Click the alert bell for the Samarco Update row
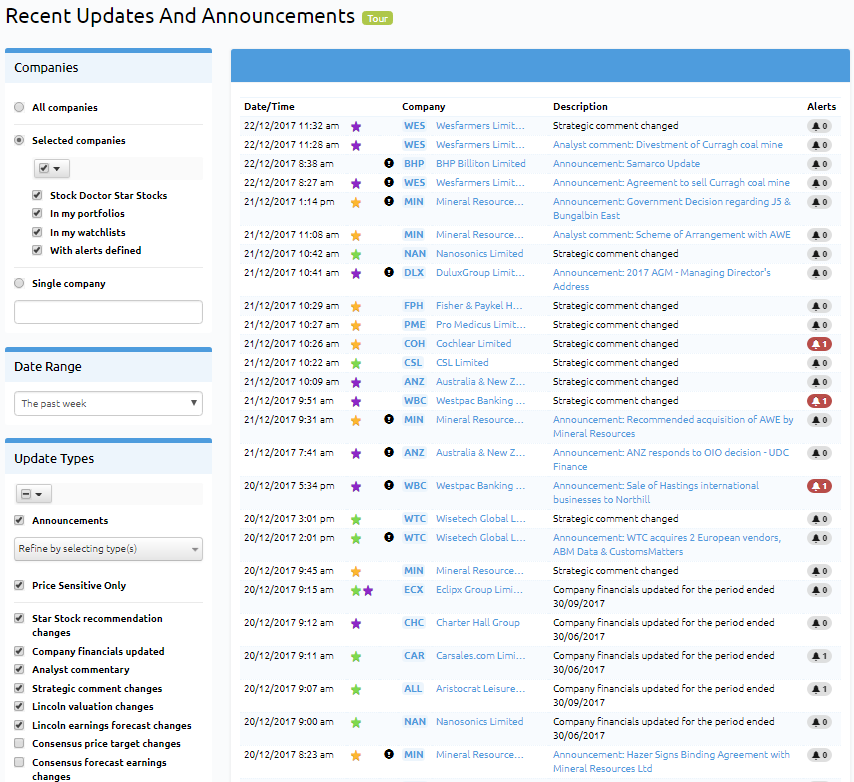This screenshot has width=854, height=782. click(x=819, y=164)
